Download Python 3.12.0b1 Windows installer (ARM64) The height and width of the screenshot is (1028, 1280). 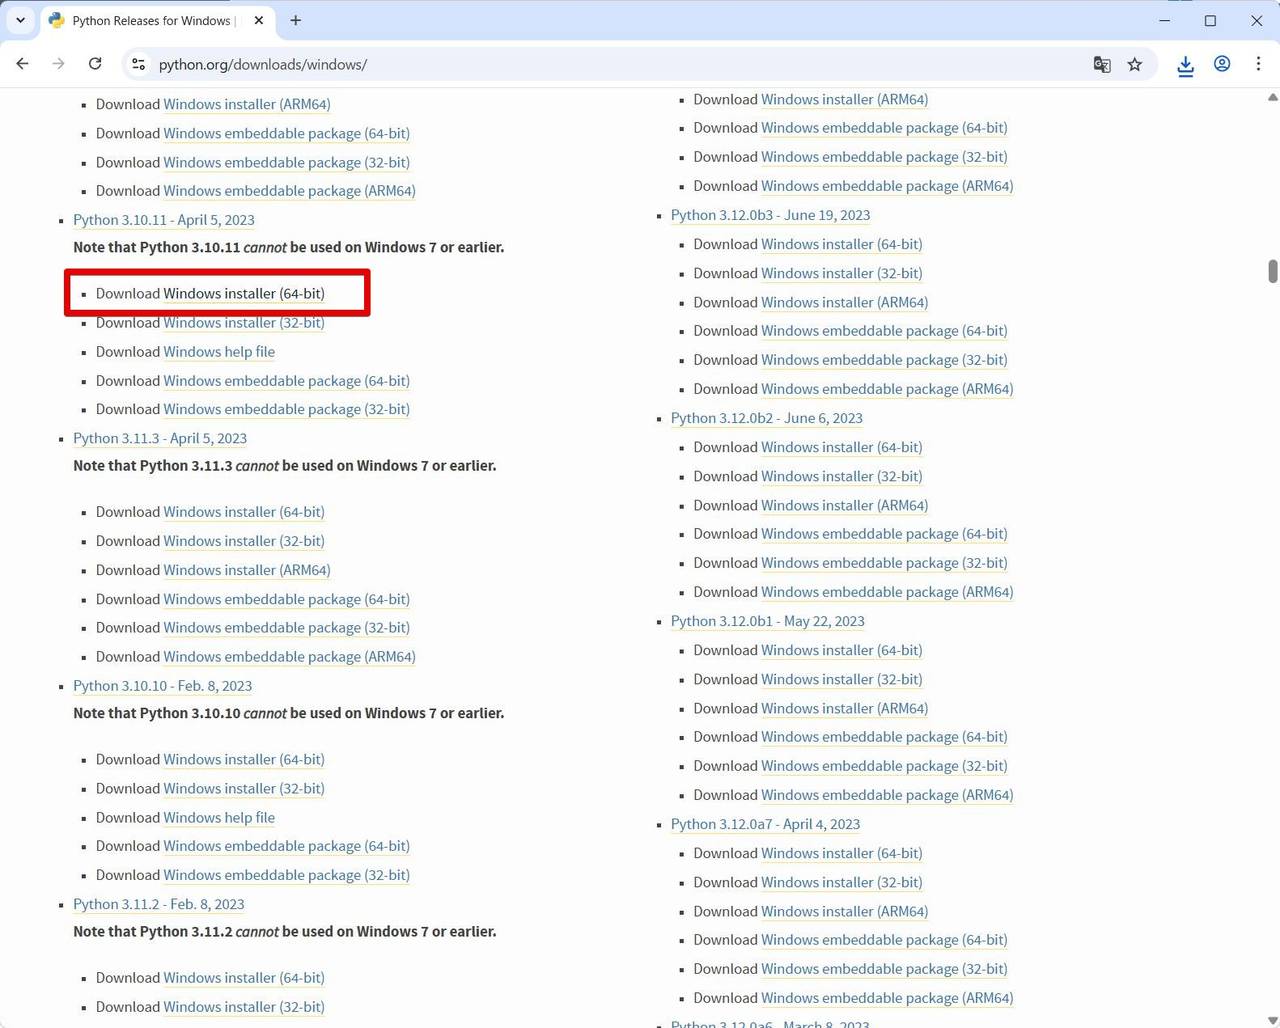pos(845,708)
